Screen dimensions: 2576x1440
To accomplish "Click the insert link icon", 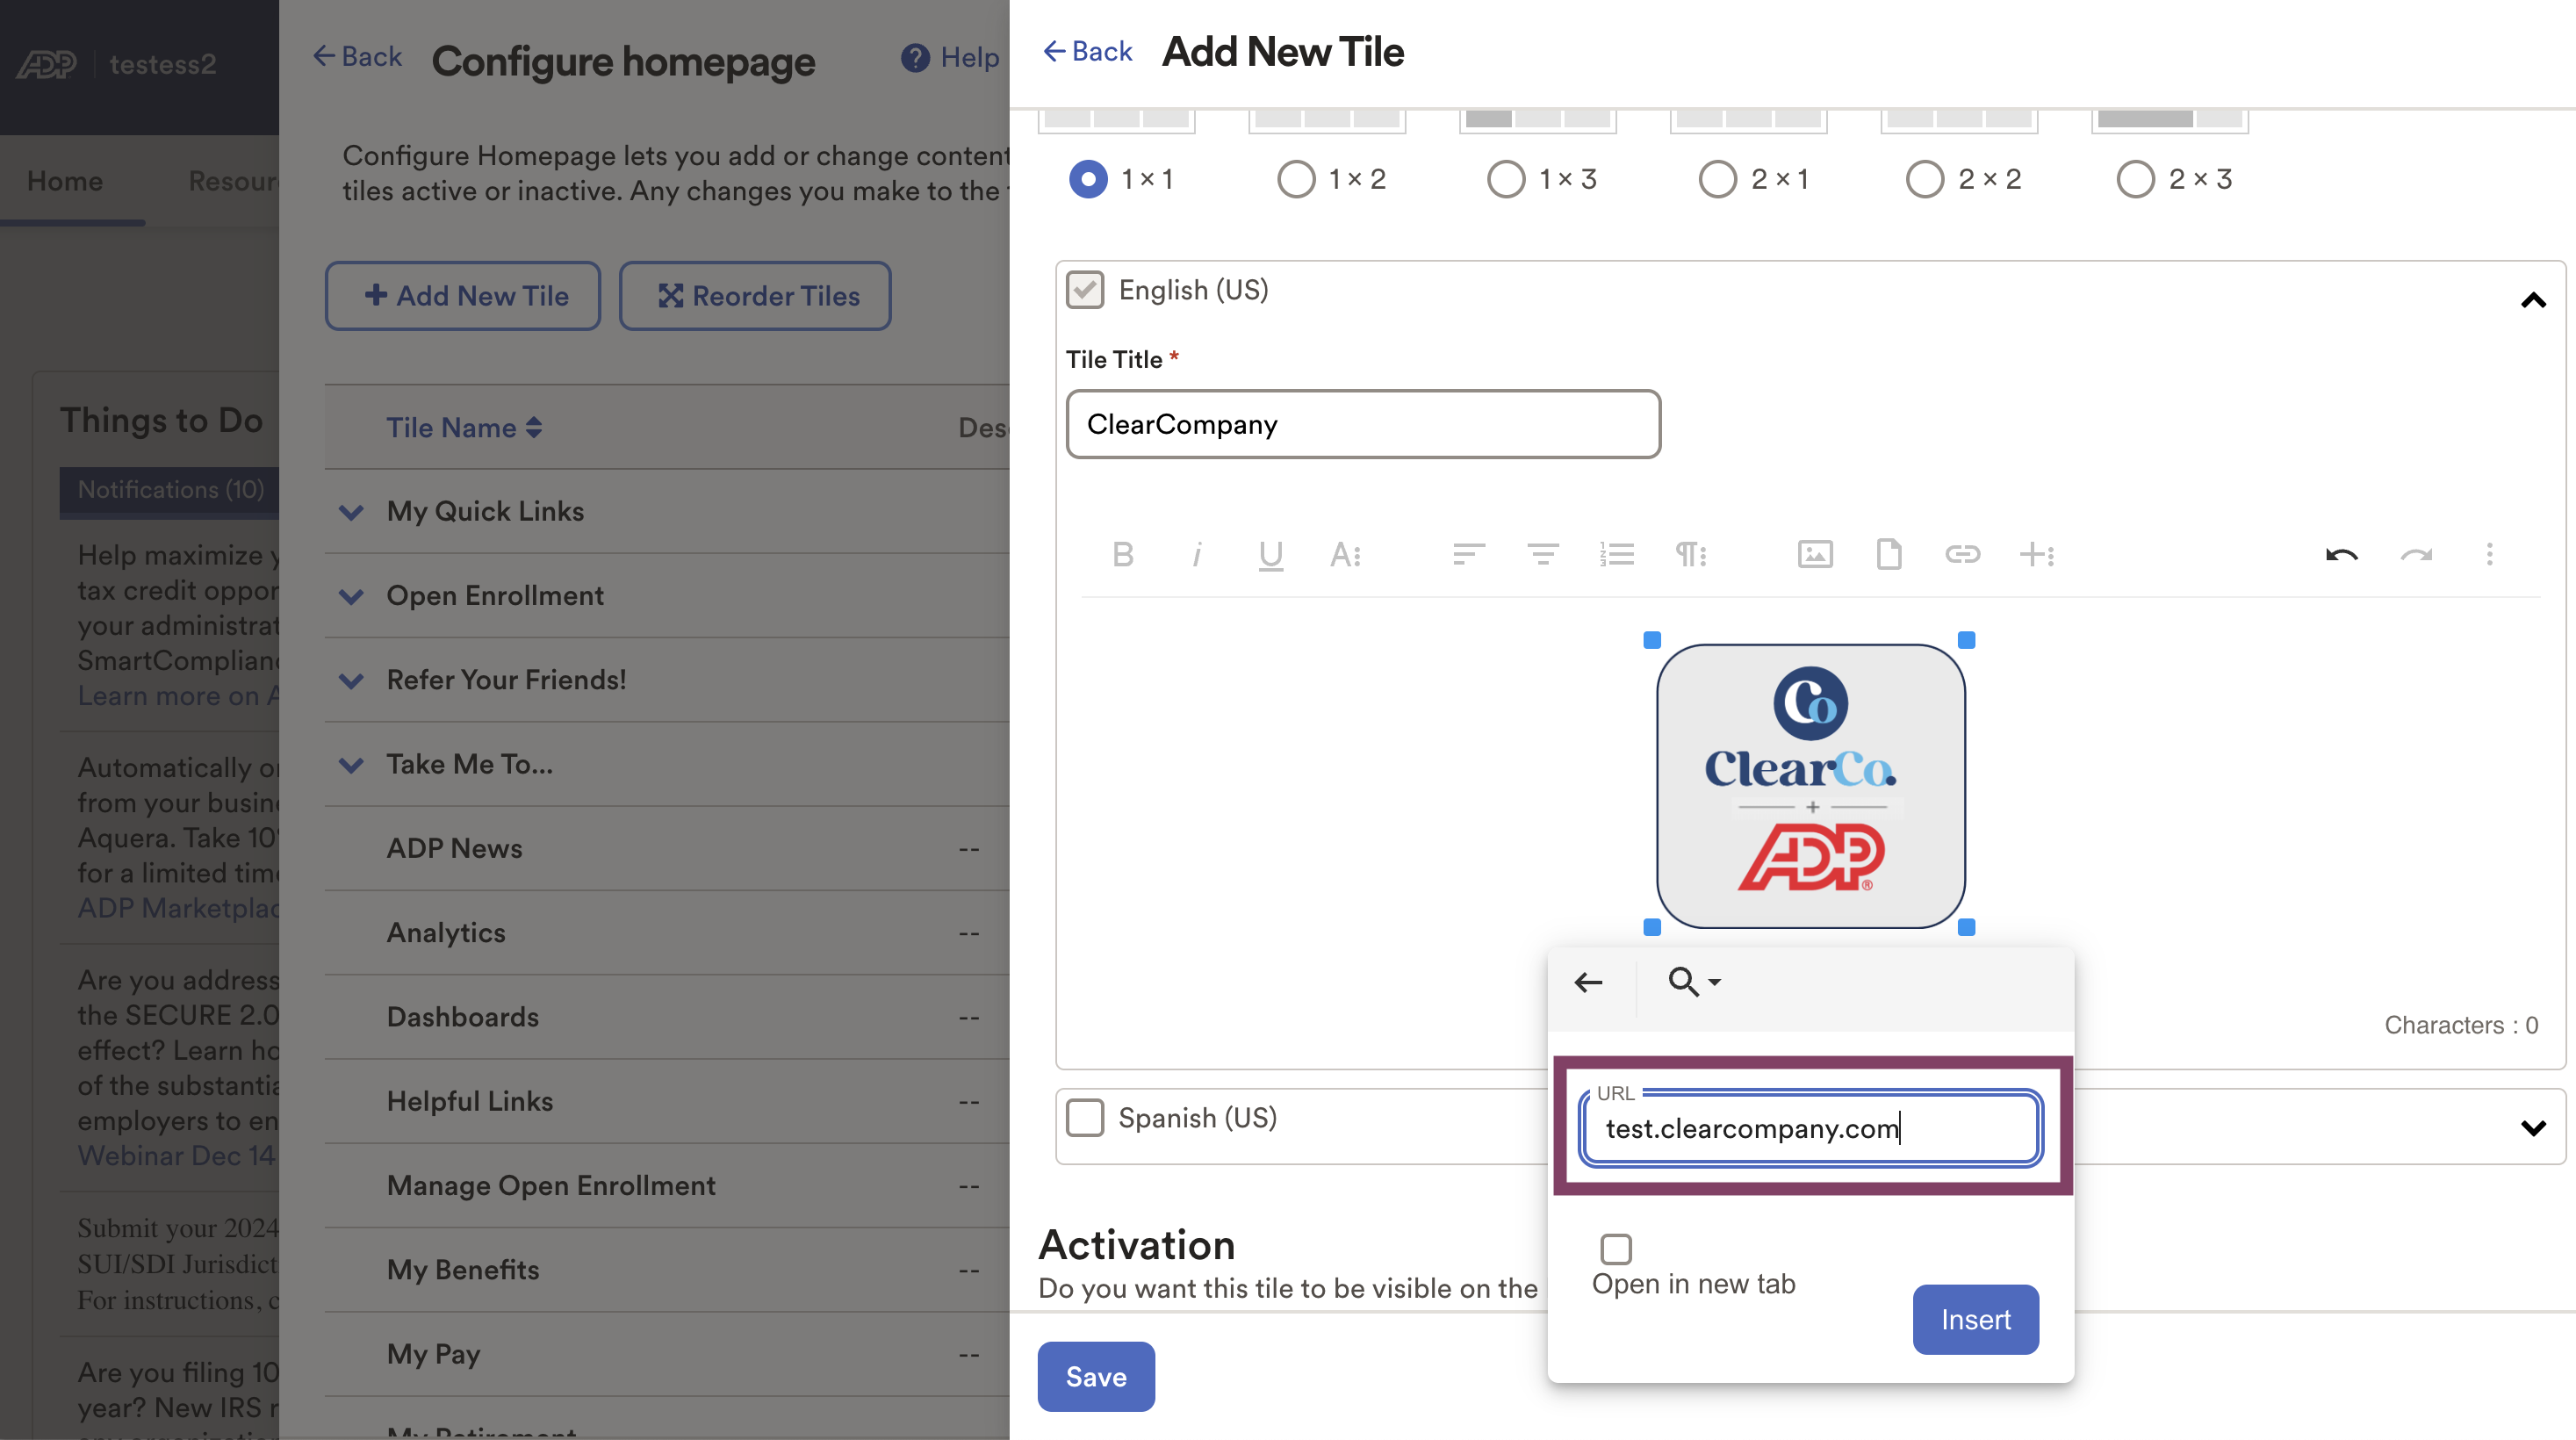I will pos(1962,554).
